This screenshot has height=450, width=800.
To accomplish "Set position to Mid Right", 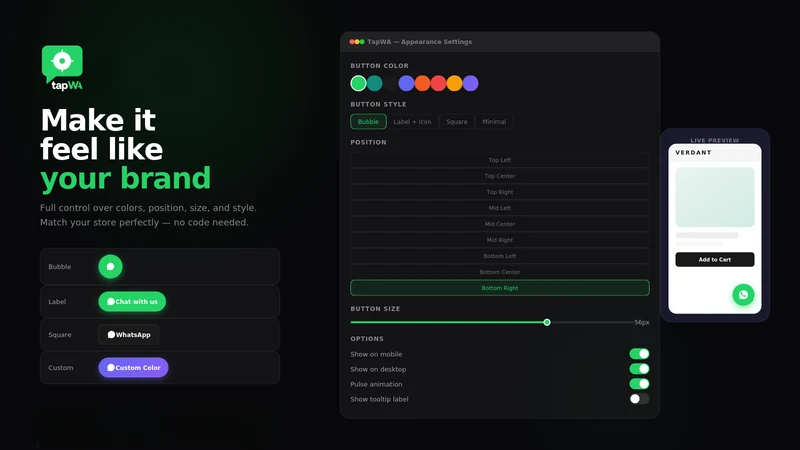I will pos(499,240).
